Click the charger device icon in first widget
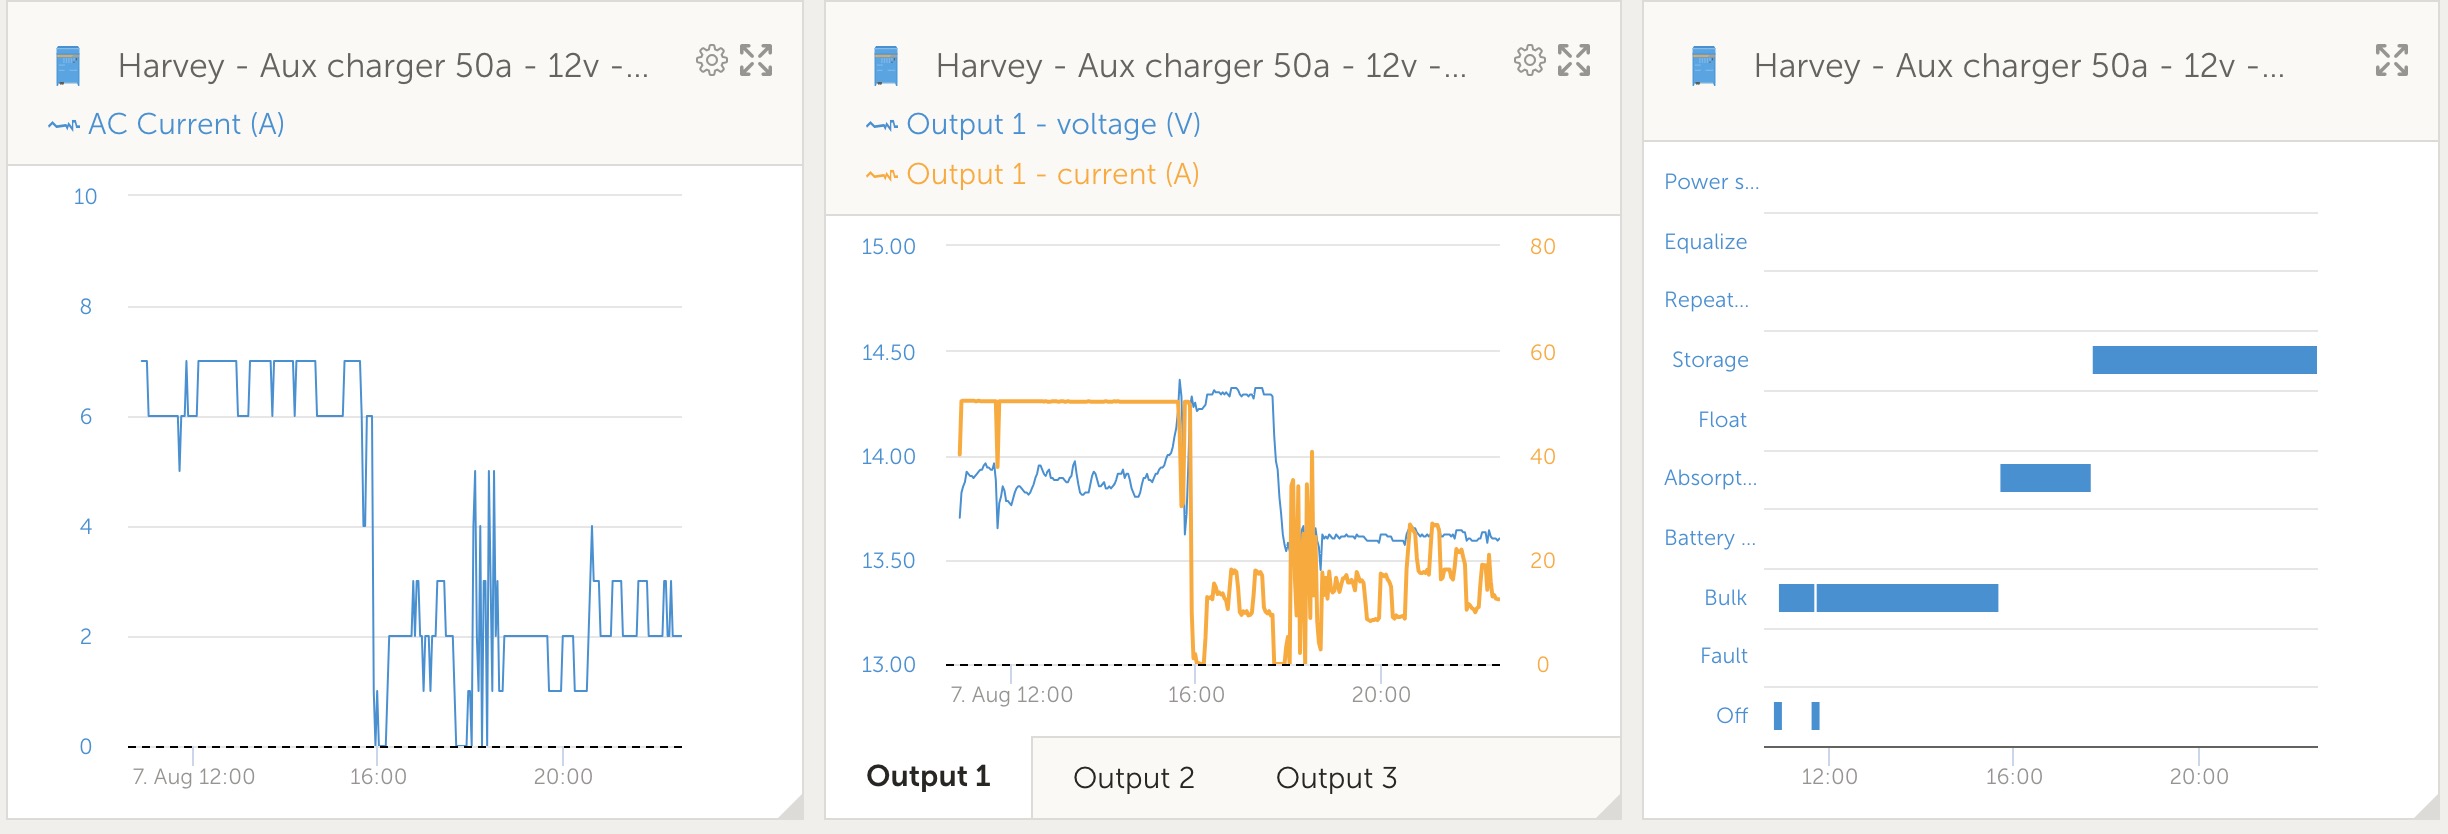The image size is (2448, 834). click(67, 66)
